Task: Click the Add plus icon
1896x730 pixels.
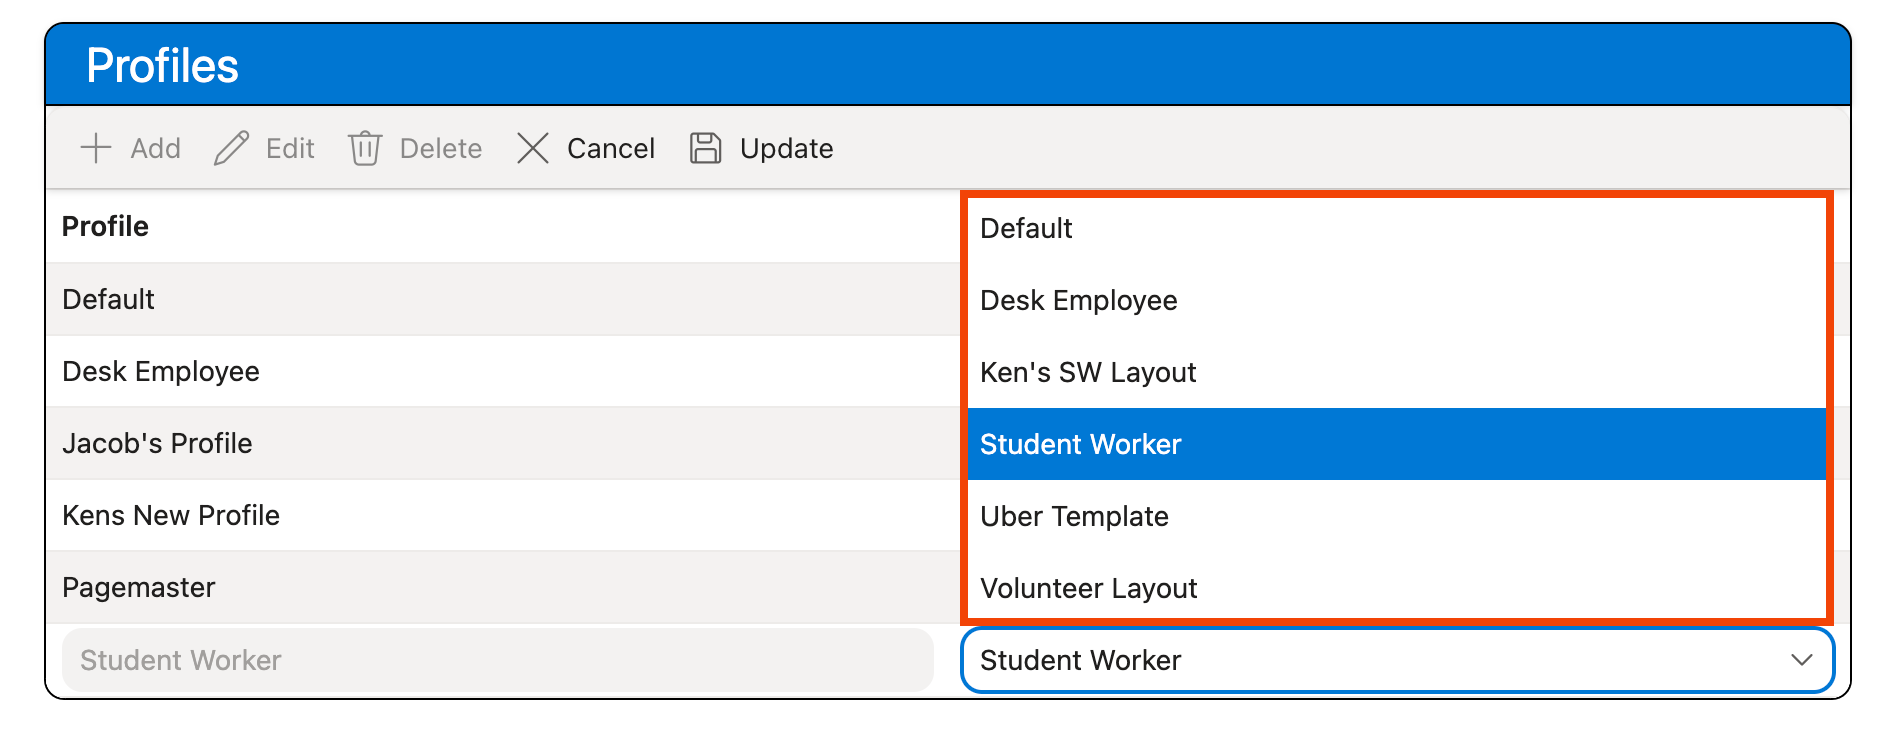Action: click(96, 148)
